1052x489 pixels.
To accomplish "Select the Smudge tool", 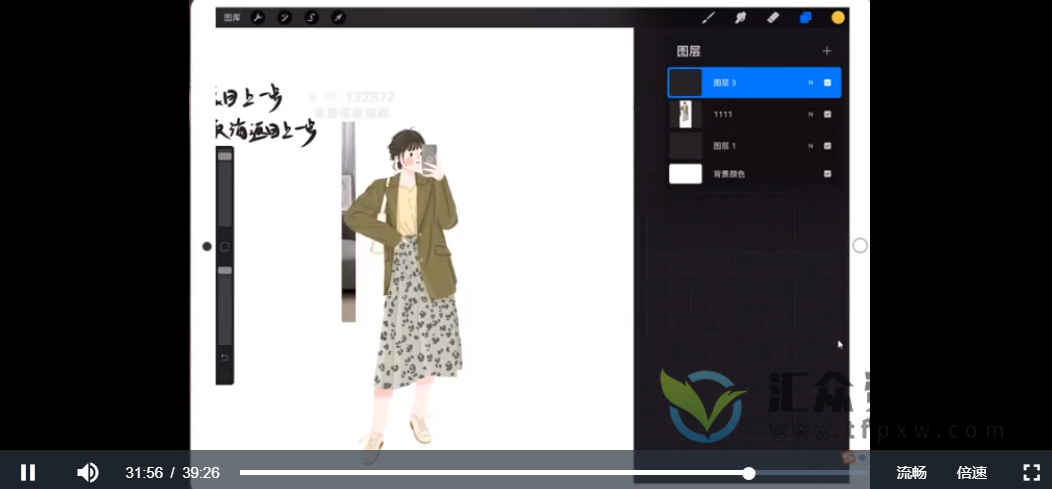I will pos(741,18).
